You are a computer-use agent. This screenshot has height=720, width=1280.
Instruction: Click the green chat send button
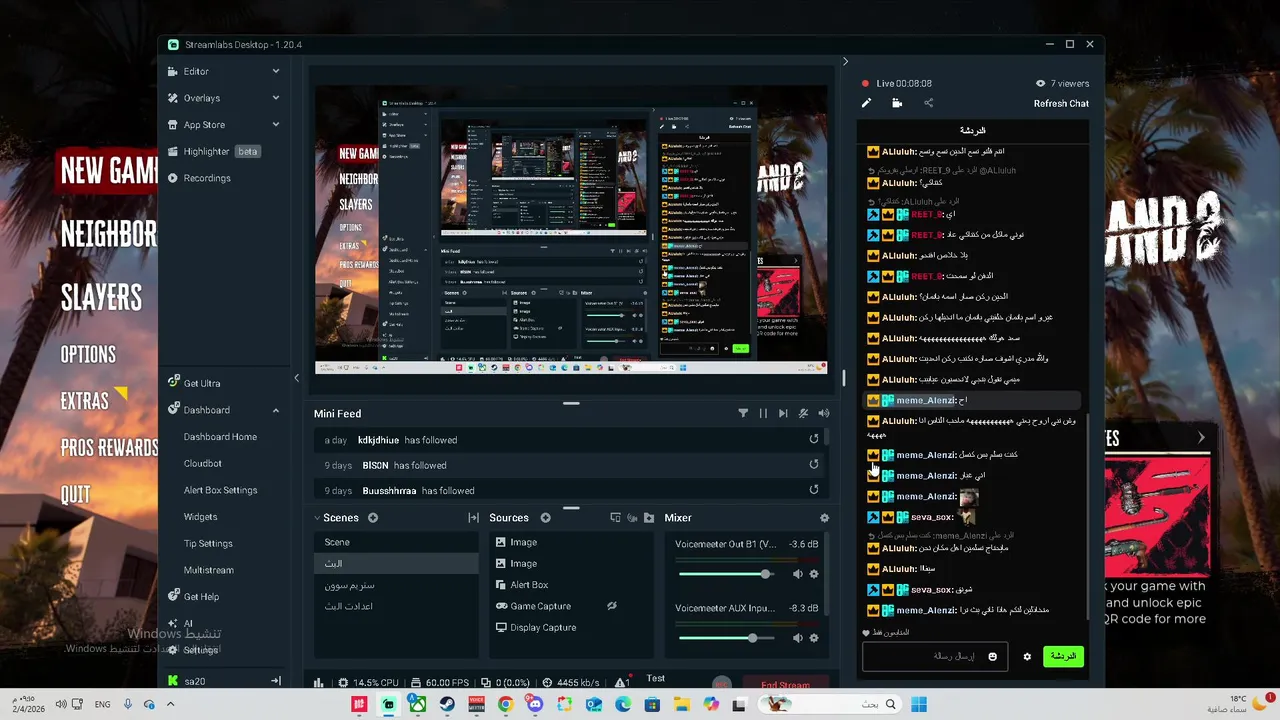(x=1063, y=656)
